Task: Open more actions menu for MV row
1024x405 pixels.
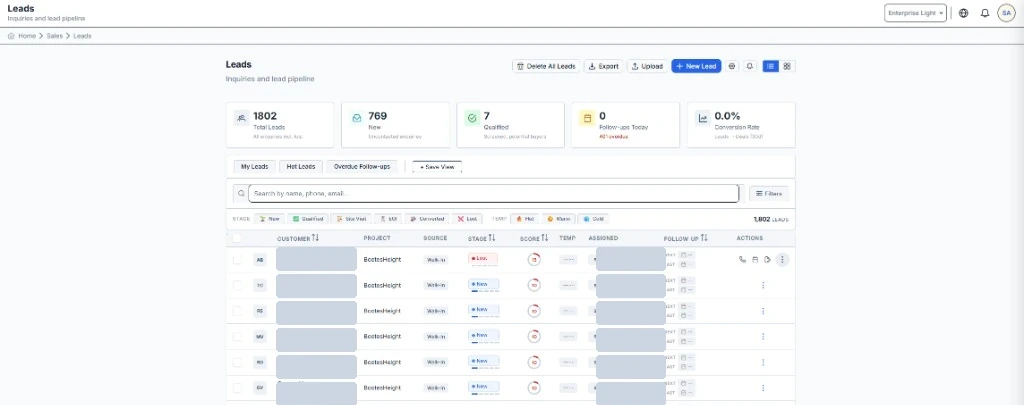Action: 763,336
